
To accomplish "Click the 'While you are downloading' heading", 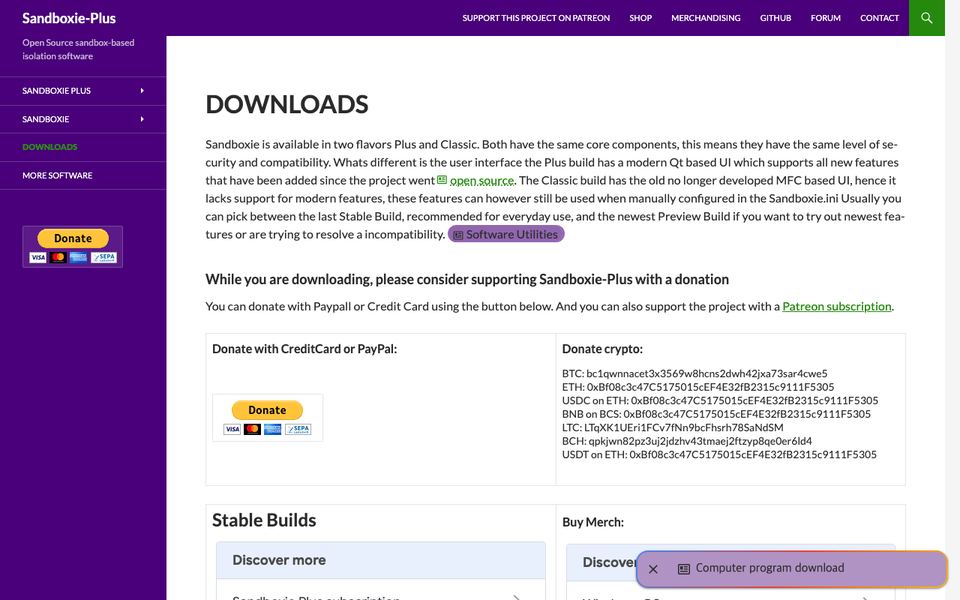I will (x=467, y=279).
